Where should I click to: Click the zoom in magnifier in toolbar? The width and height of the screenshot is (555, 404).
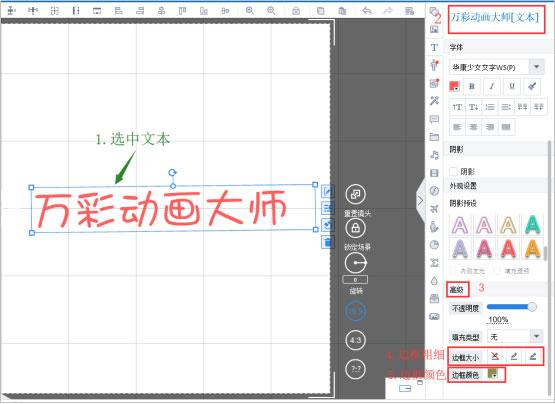250,11
